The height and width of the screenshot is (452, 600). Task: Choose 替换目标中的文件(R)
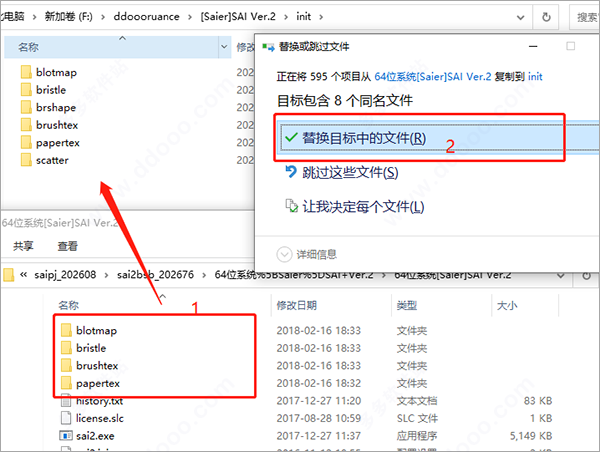(440, 137)
